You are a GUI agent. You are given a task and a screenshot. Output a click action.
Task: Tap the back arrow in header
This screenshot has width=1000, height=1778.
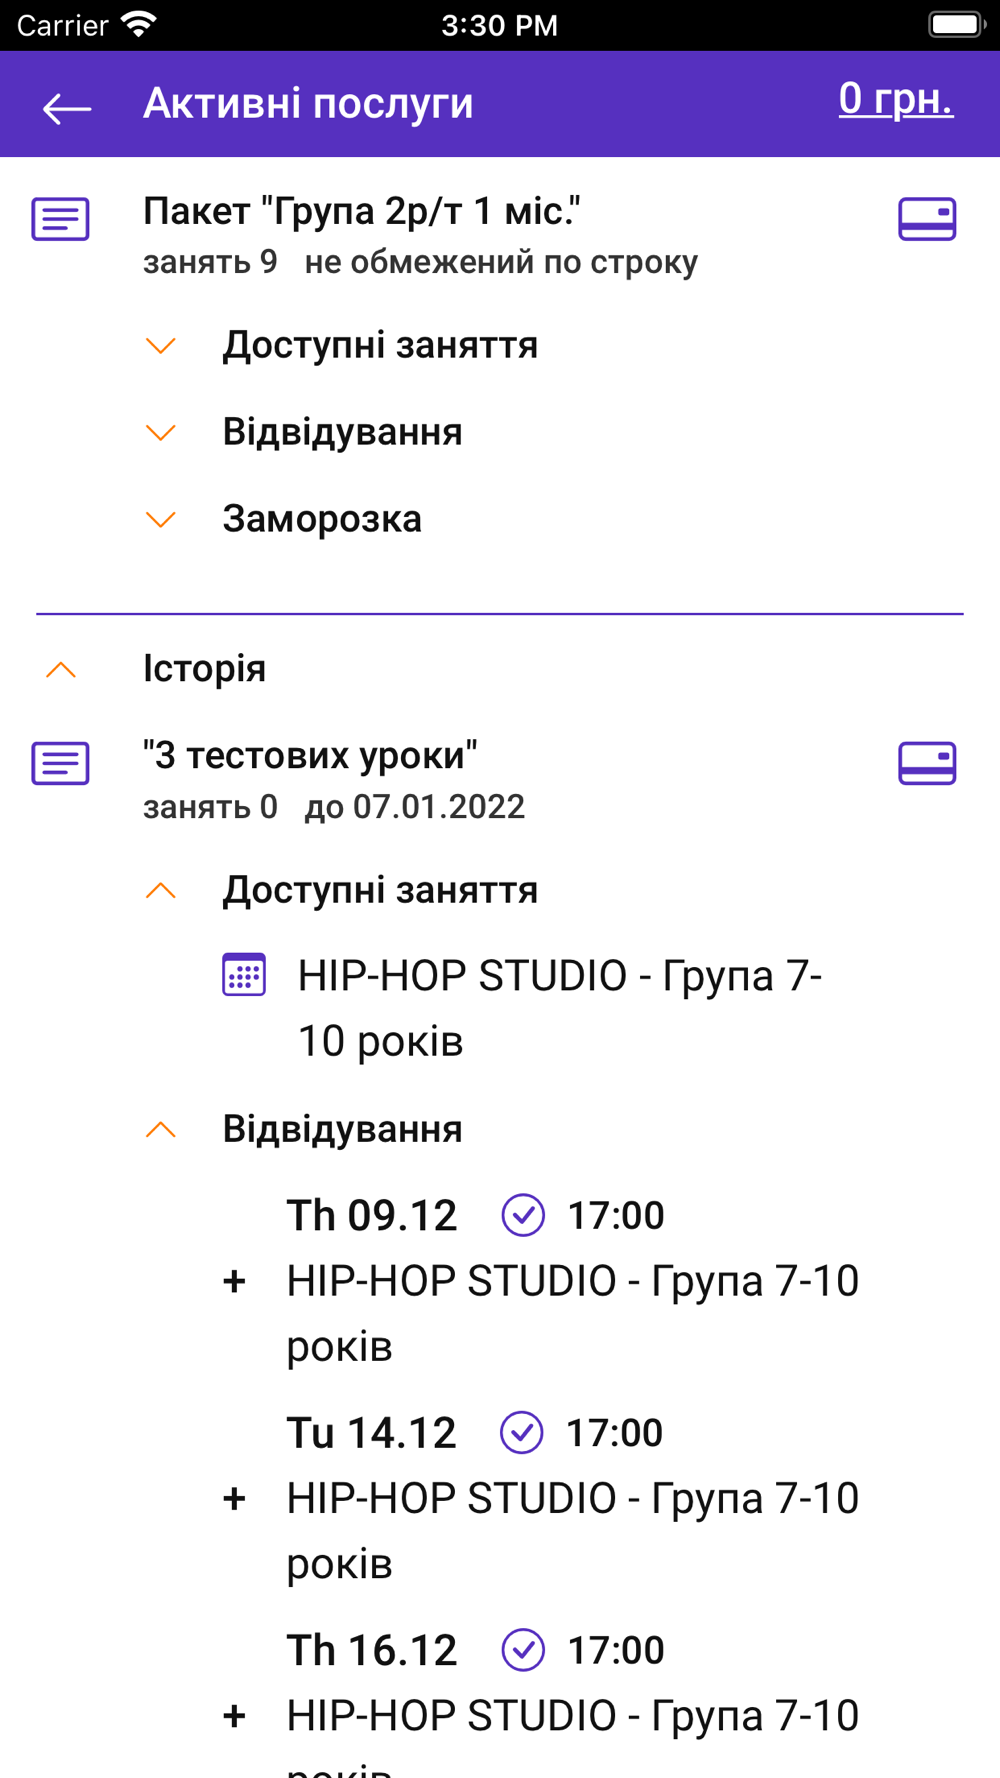[67, 107]
